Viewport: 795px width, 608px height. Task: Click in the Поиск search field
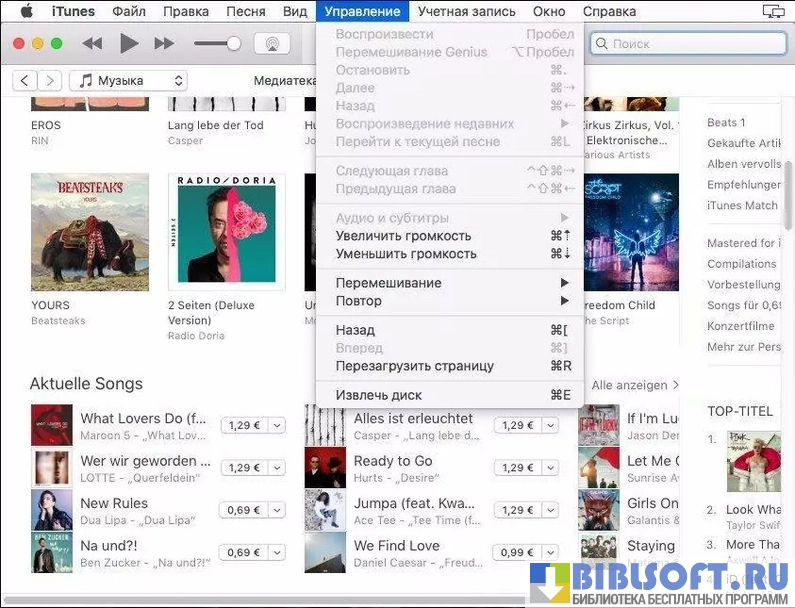690,44
